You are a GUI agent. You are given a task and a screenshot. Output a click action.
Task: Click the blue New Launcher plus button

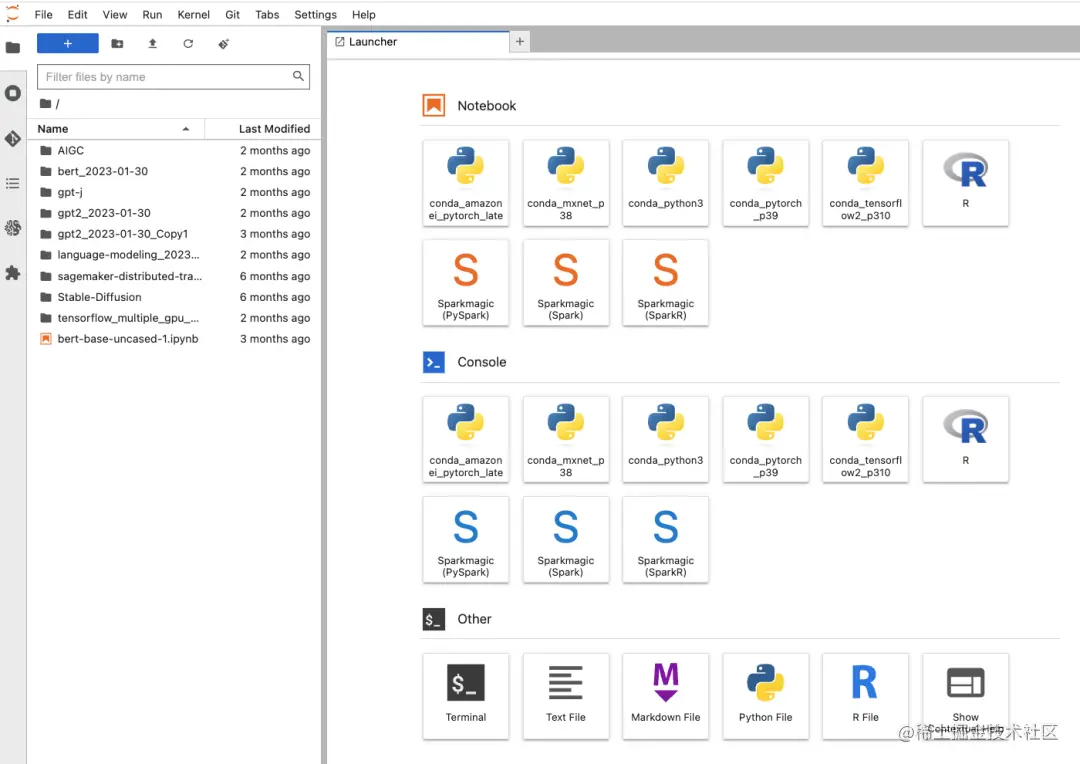coord(68,43)
